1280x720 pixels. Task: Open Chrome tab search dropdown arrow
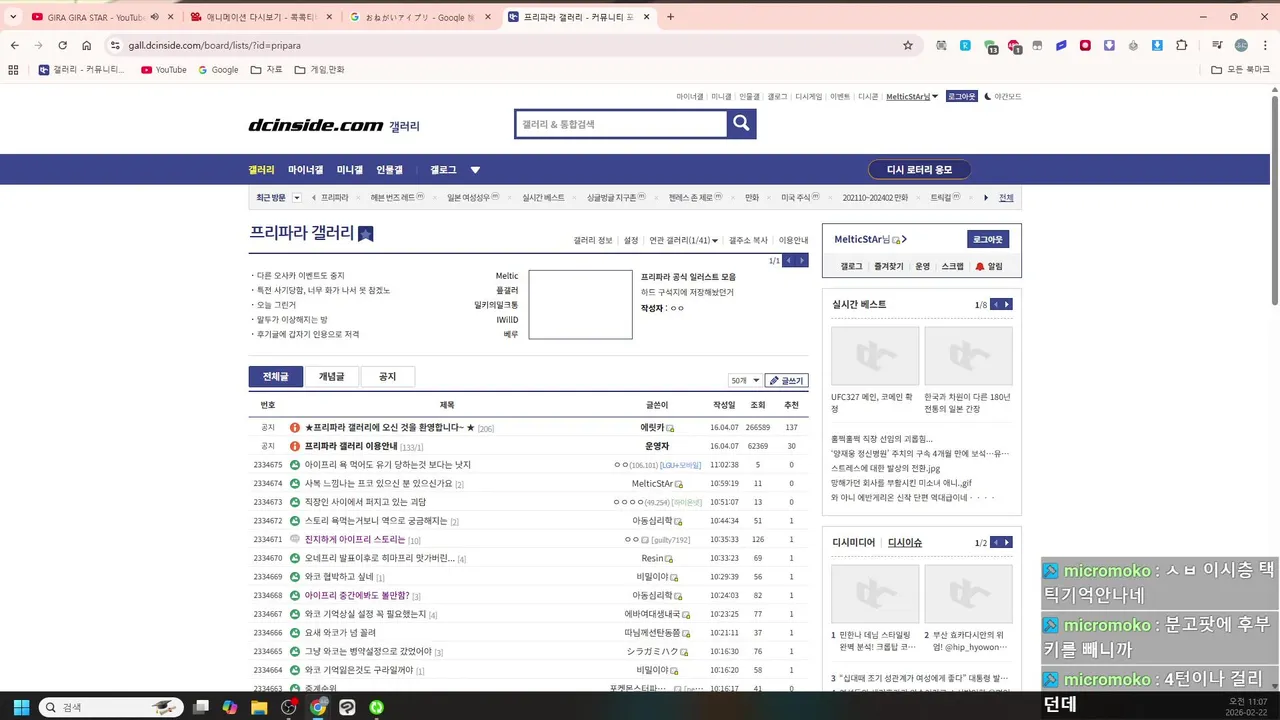pyautogui.click(x=14, y=17)
